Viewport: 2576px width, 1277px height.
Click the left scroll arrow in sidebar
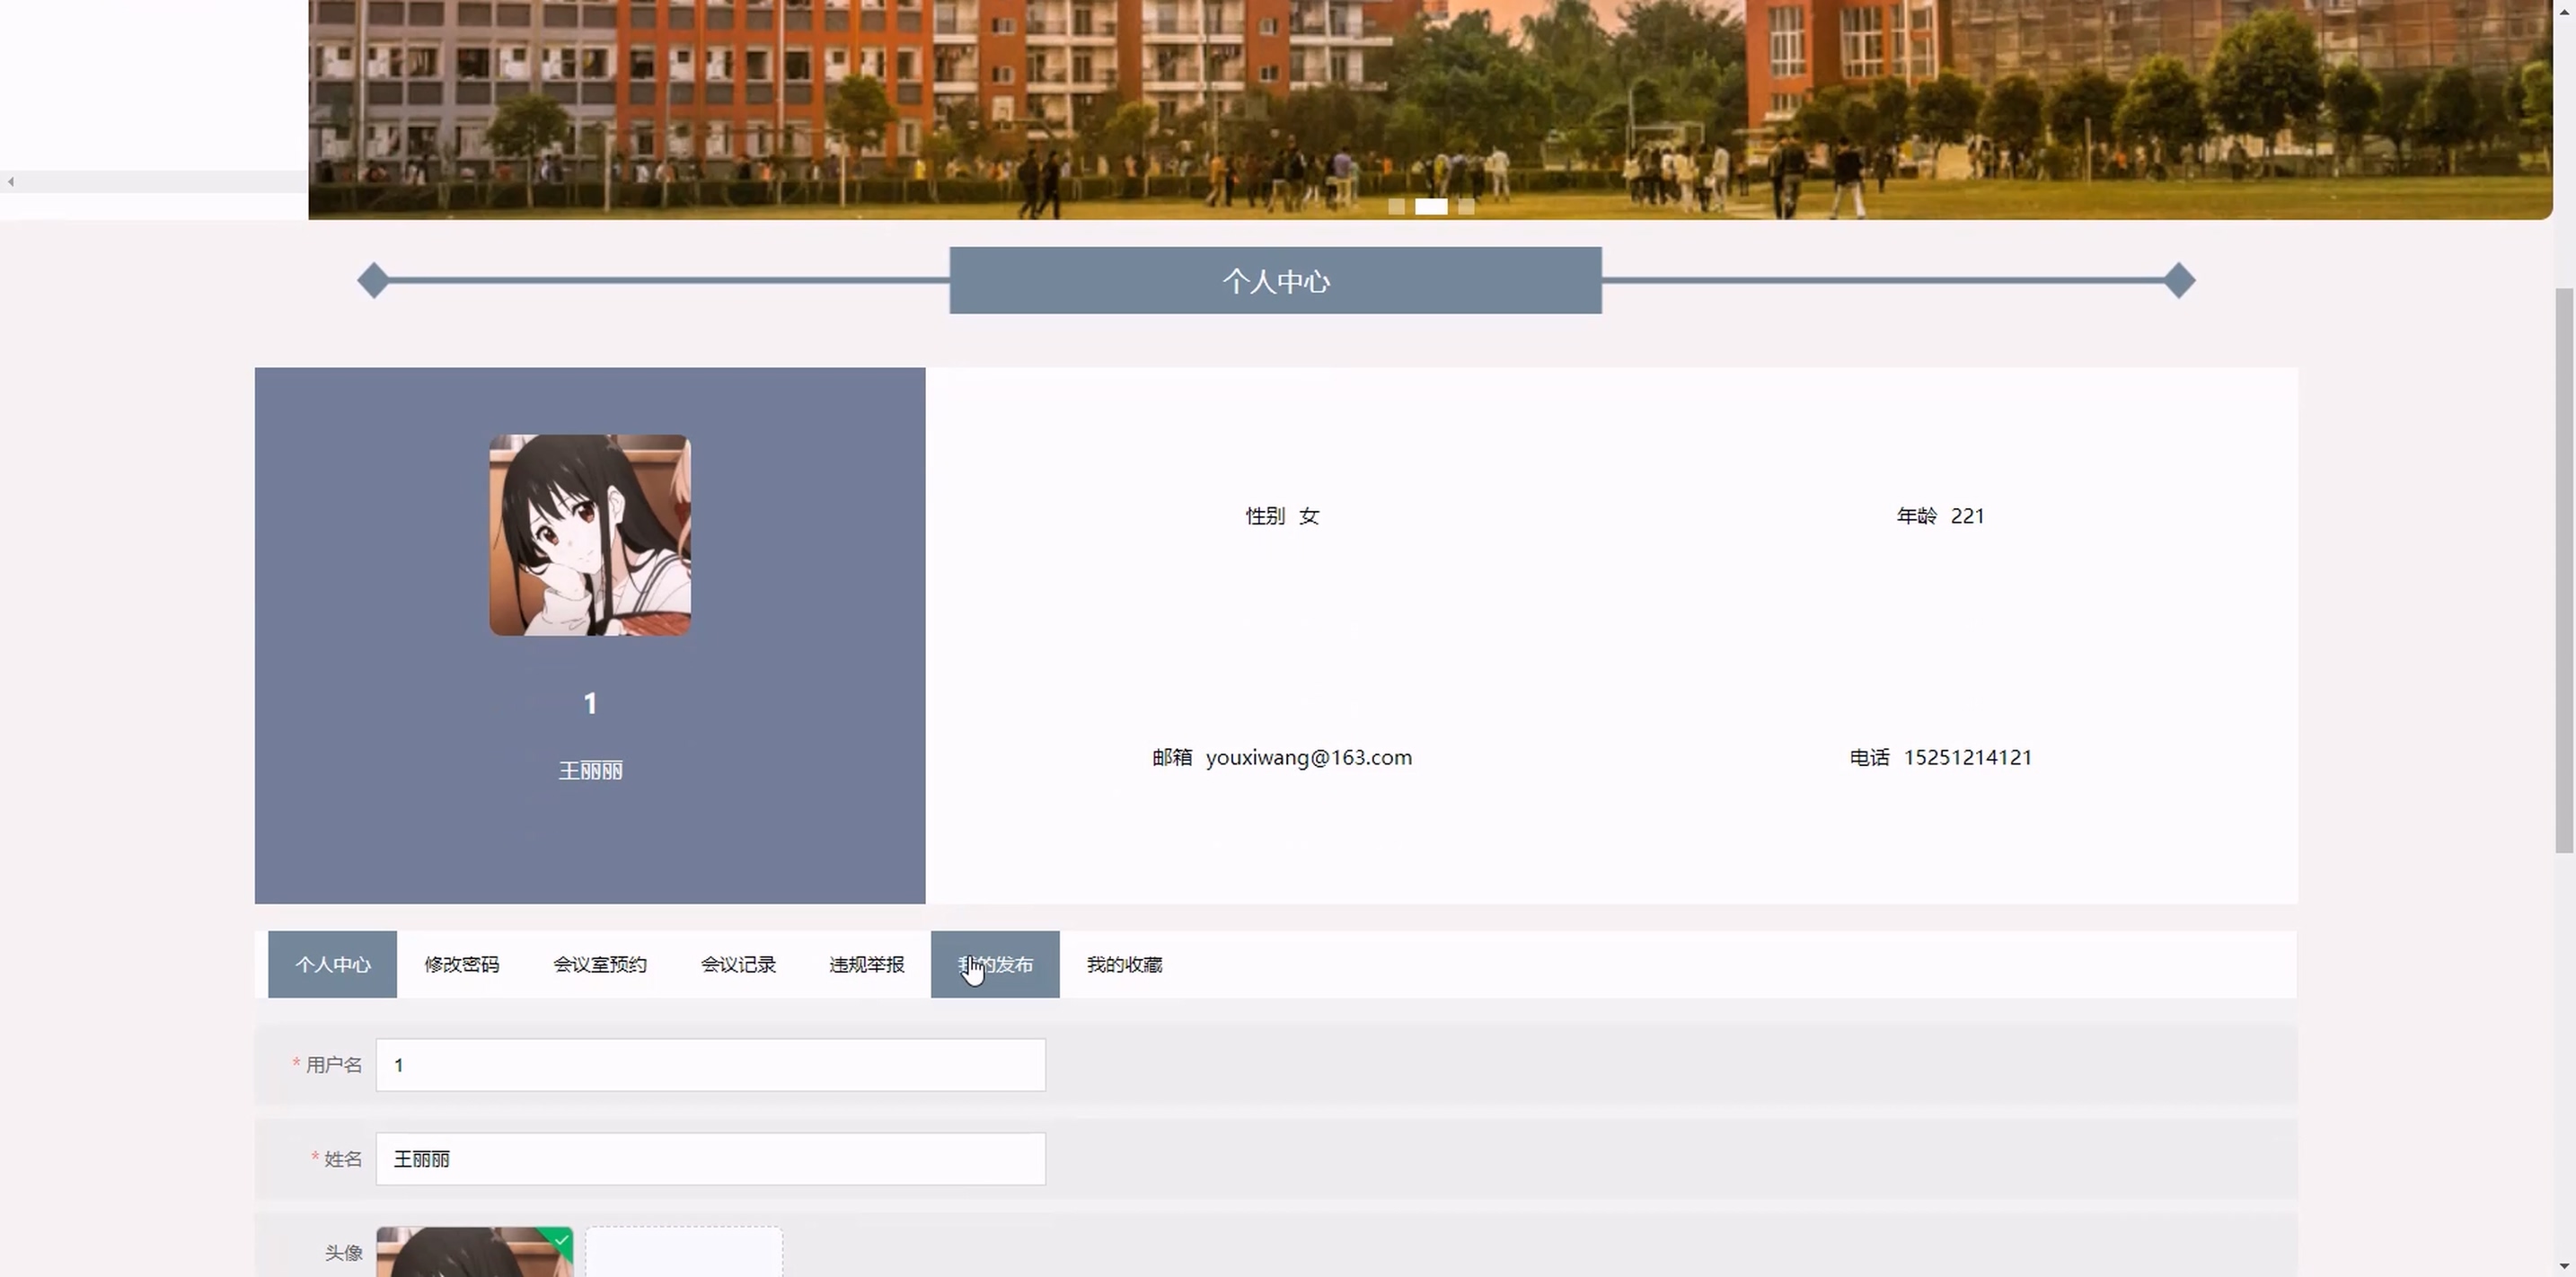click(x=10, y=181)
